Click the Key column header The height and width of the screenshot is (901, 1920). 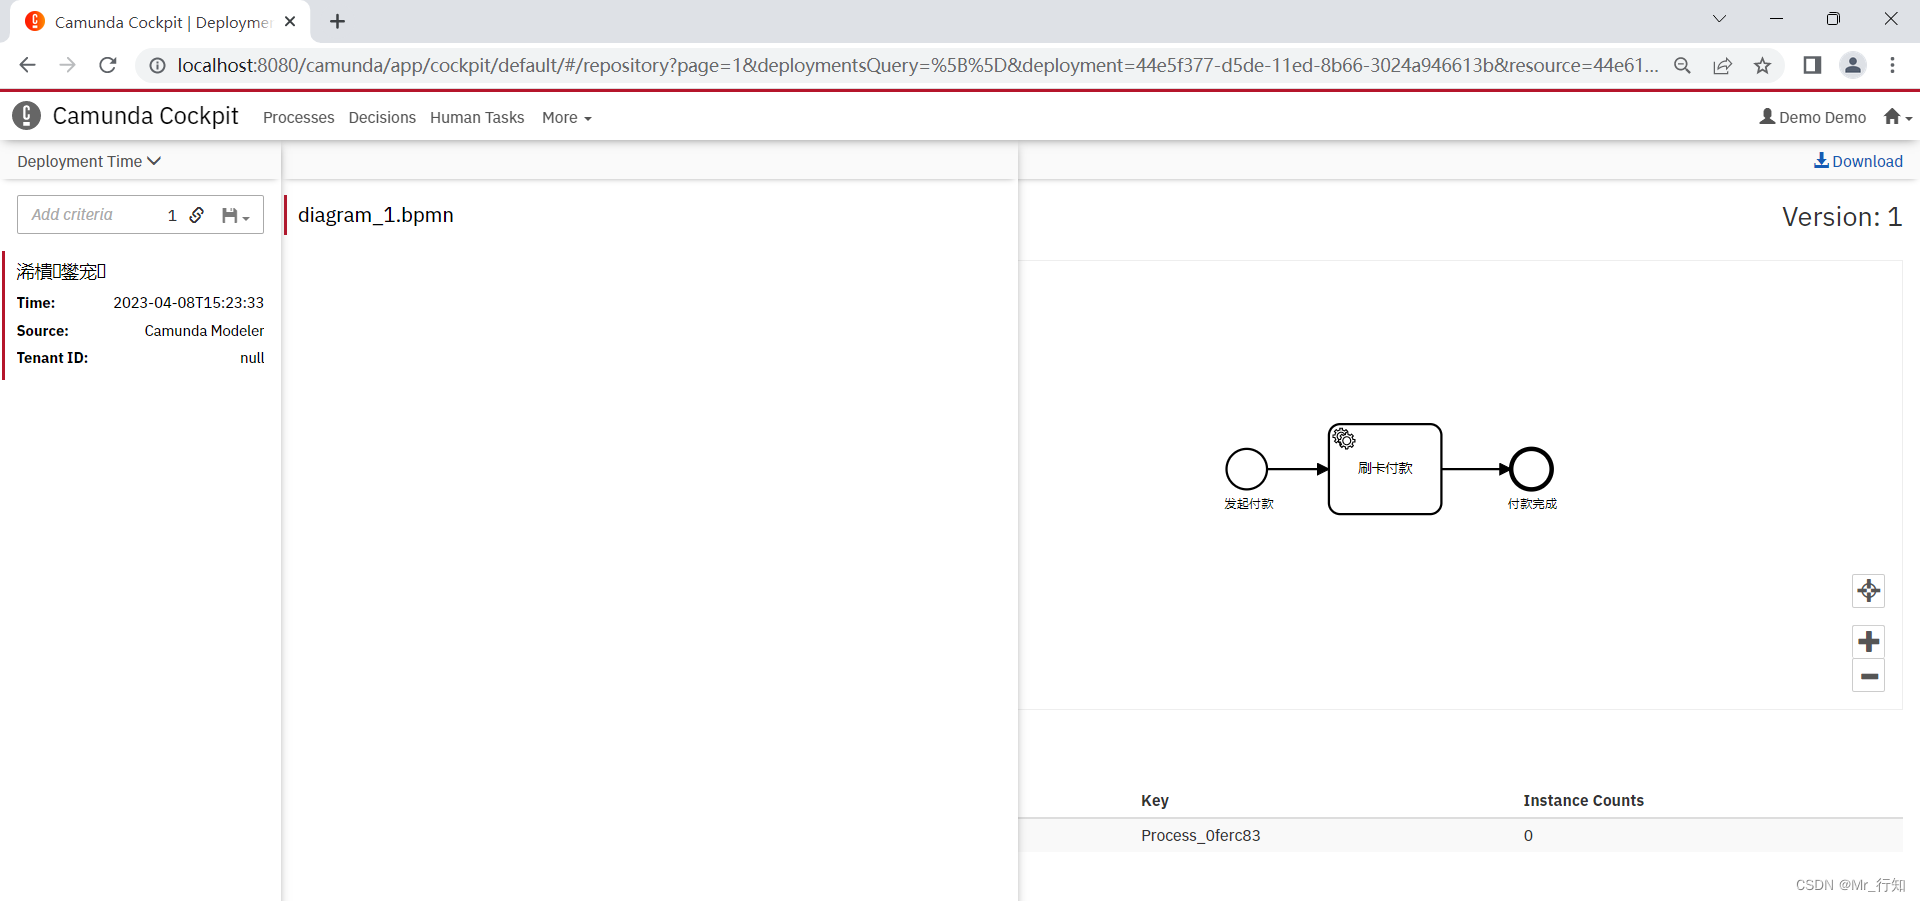[1155, 800]
